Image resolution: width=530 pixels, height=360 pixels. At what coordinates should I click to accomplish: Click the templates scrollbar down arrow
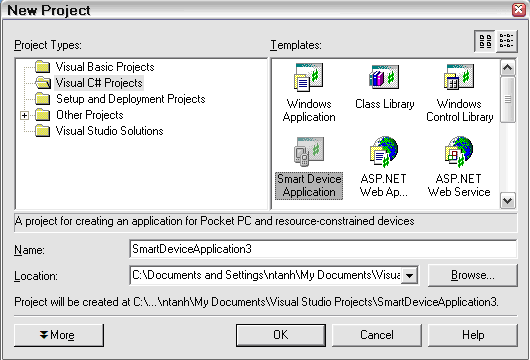[x=508, y=201]
